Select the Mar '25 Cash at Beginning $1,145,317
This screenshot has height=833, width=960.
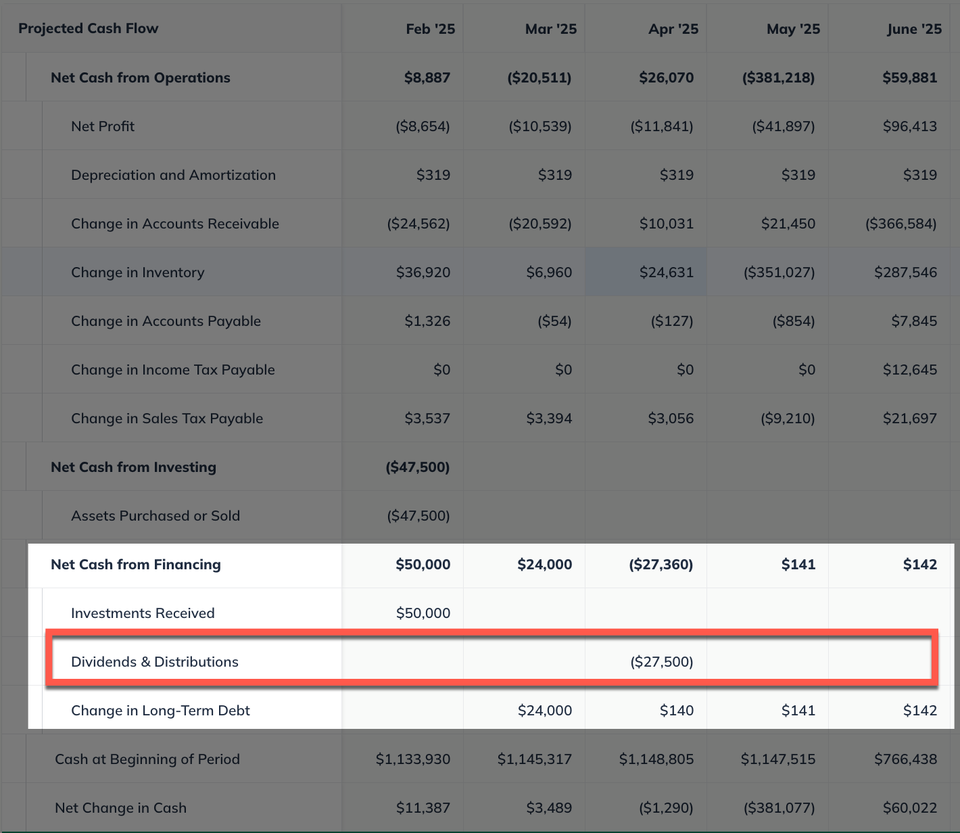pos(534,759)
